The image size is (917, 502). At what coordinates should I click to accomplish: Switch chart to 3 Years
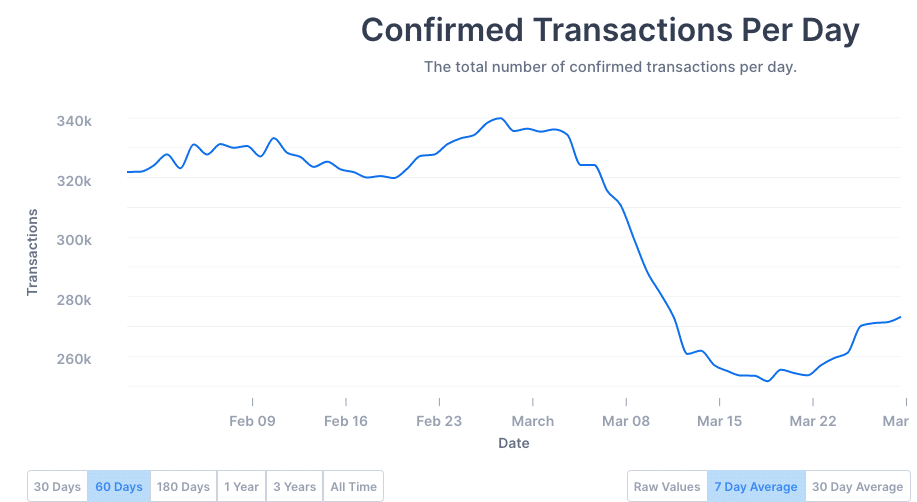point(294,487)
